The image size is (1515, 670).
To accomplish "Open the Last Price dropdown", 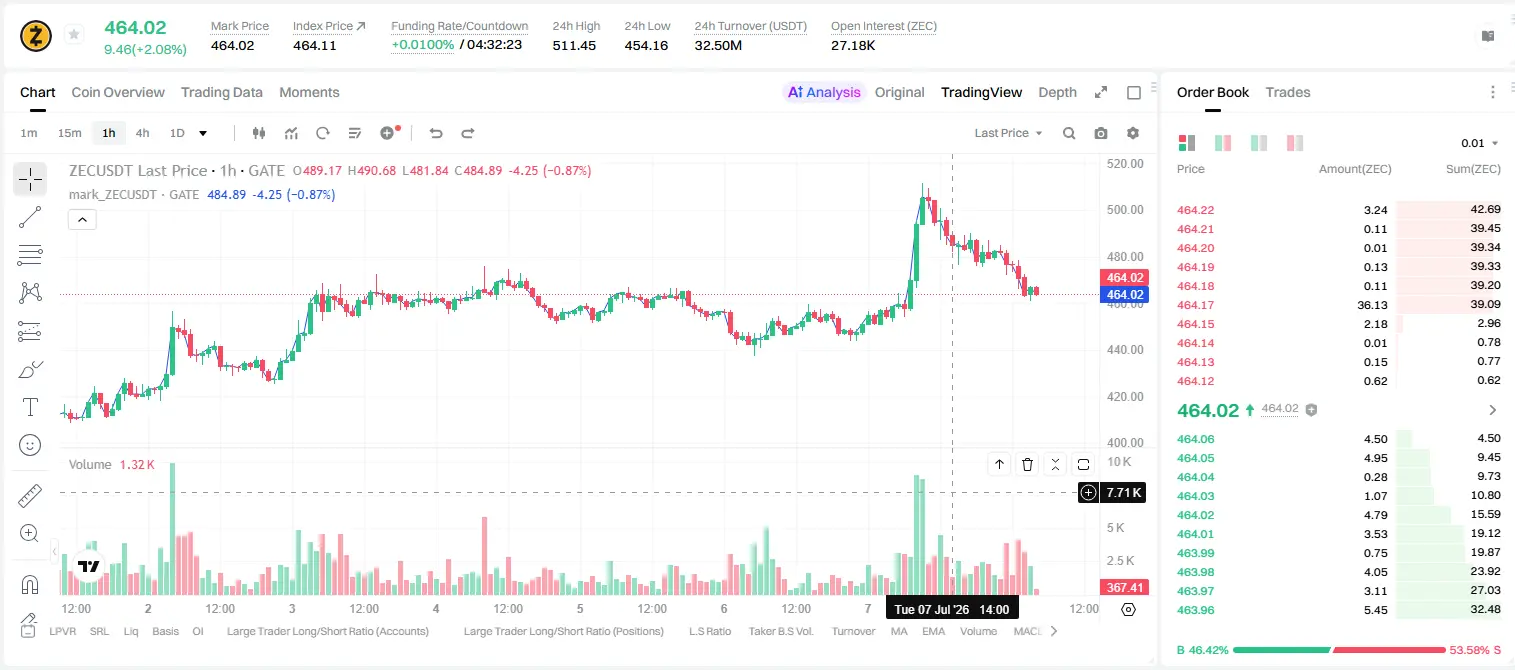I will (x=1008, y=133).
